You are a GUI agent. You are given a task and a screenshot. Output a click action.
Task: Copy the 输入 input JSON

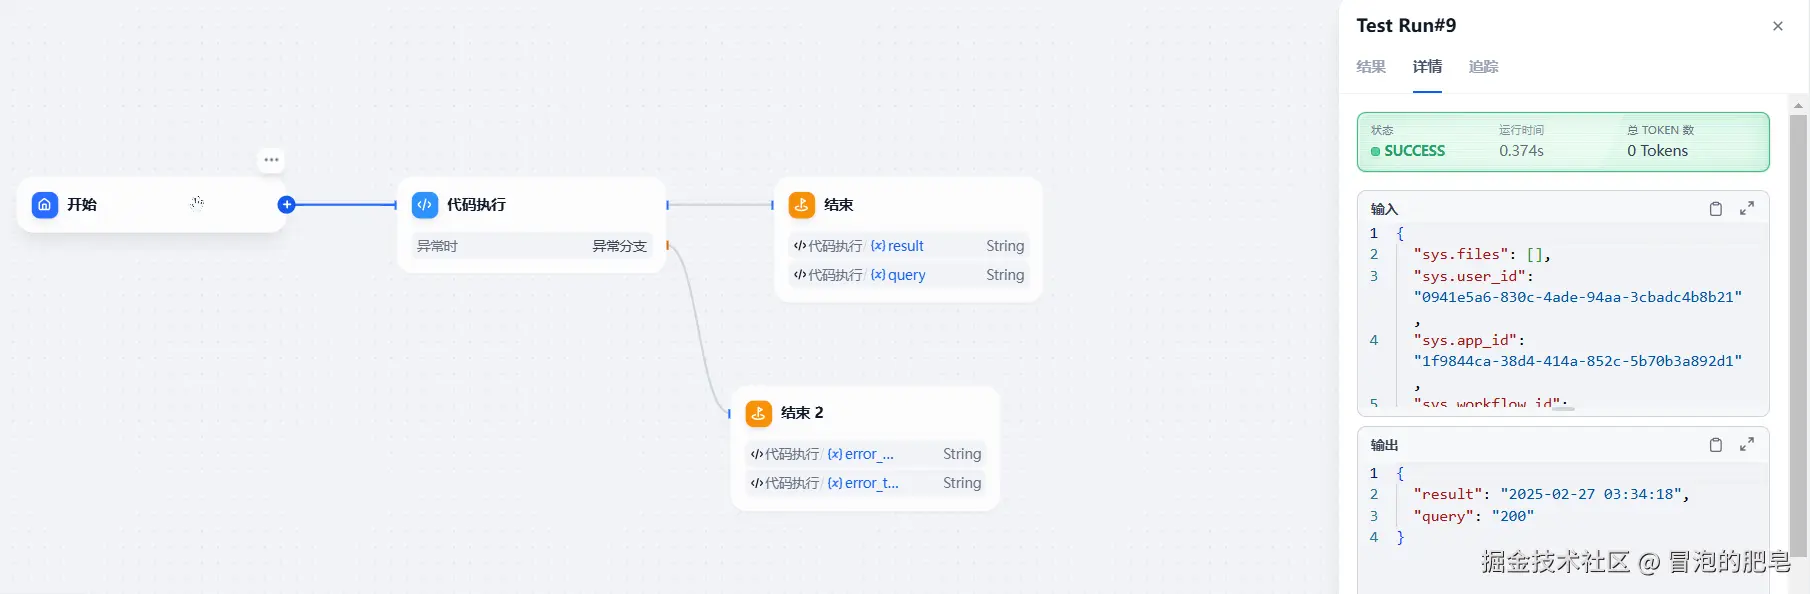pos(1716,209)
